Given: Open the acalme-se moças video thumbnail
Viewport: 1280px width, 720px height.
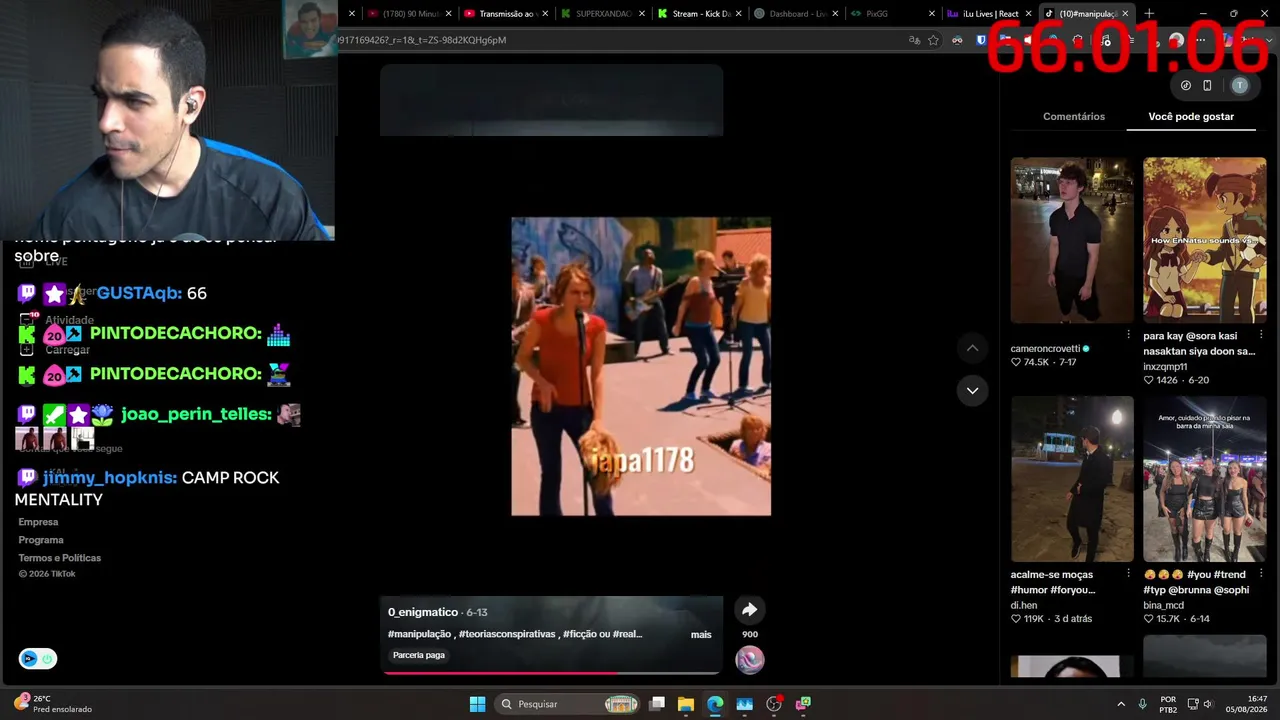Looking at the screenshot, I should coord(1072,479).
